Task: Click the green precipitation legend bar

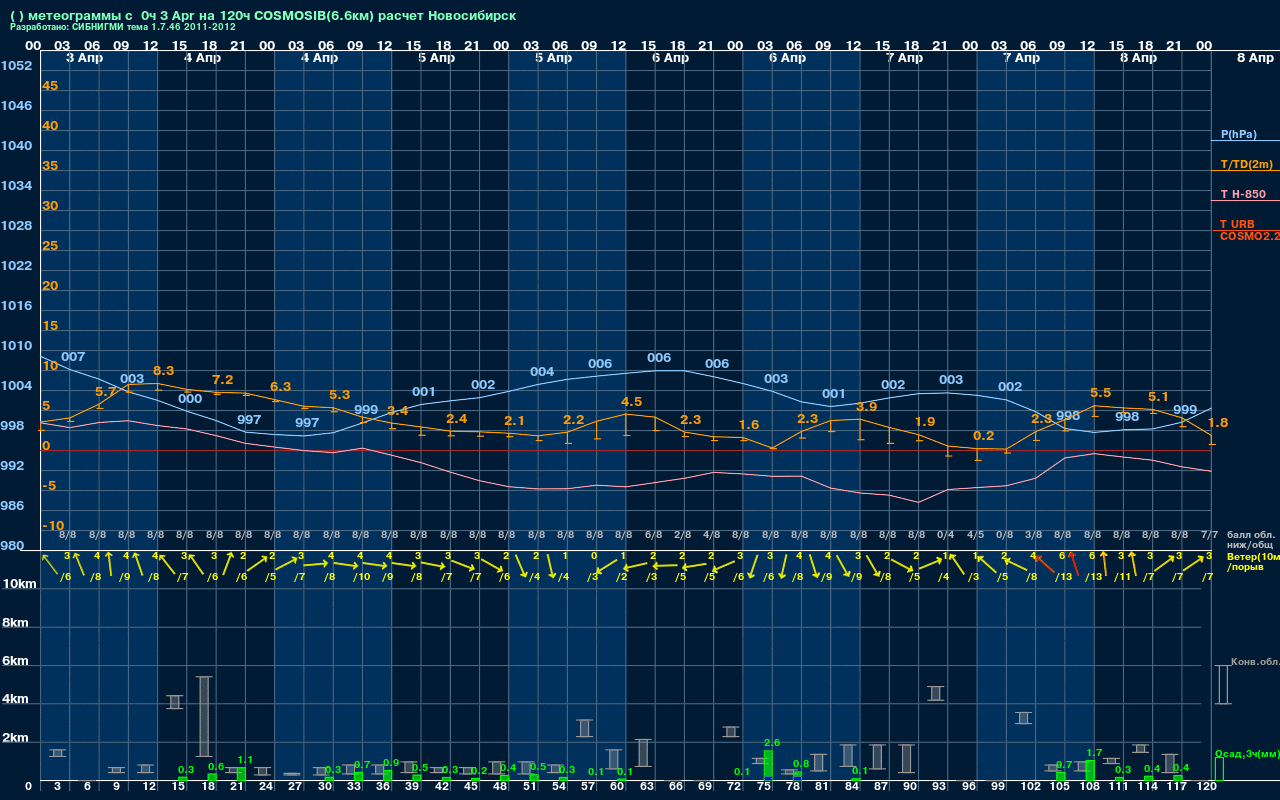Action: [x=1218, y=769]
